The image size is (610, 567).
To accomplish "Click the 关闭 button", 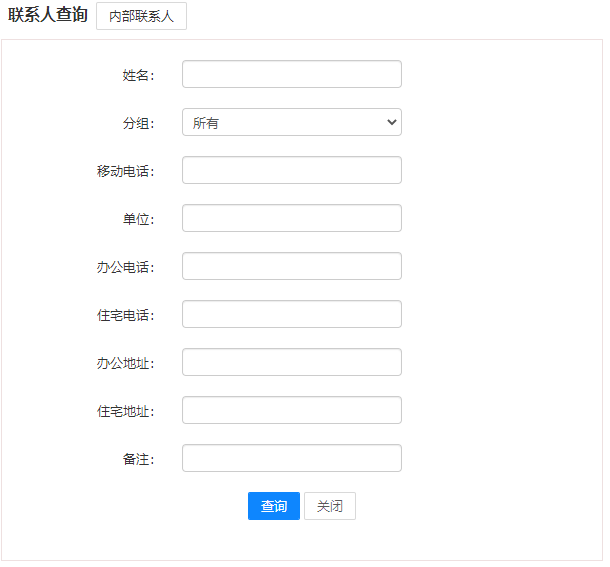I will pos(329,507).
